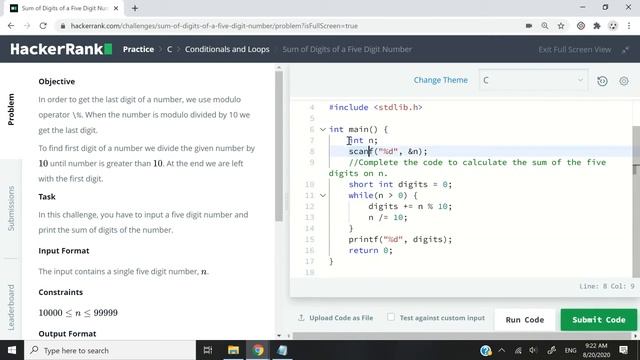Click the ENG language indicator

click(570, 350)
